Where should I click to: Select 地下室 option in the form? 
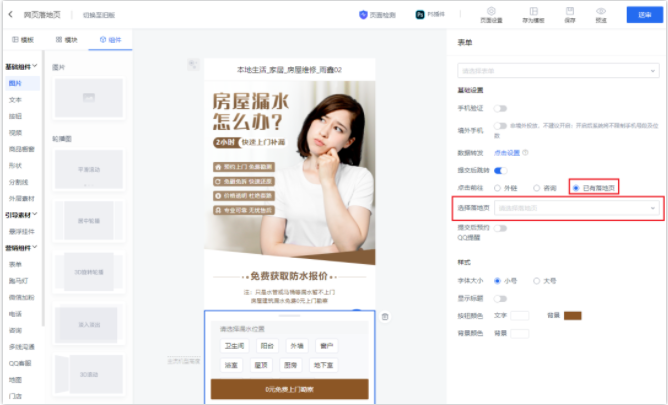(x=323, y=365)
